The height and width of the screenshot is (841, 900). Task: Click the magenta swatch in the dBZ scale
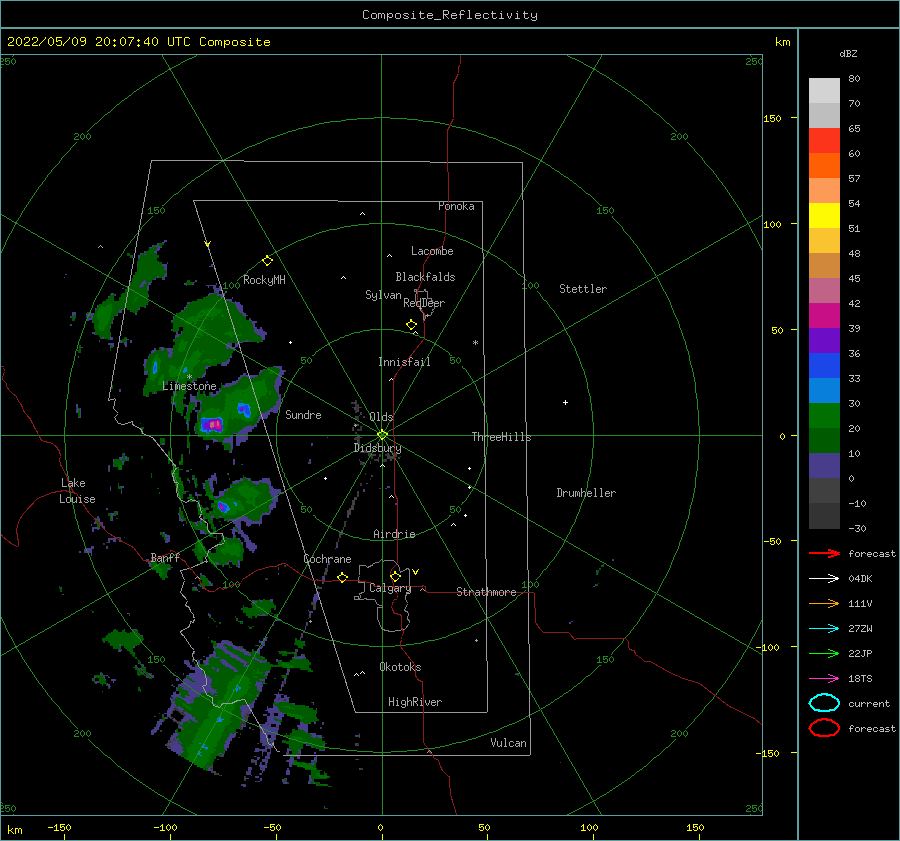(824, 315)
